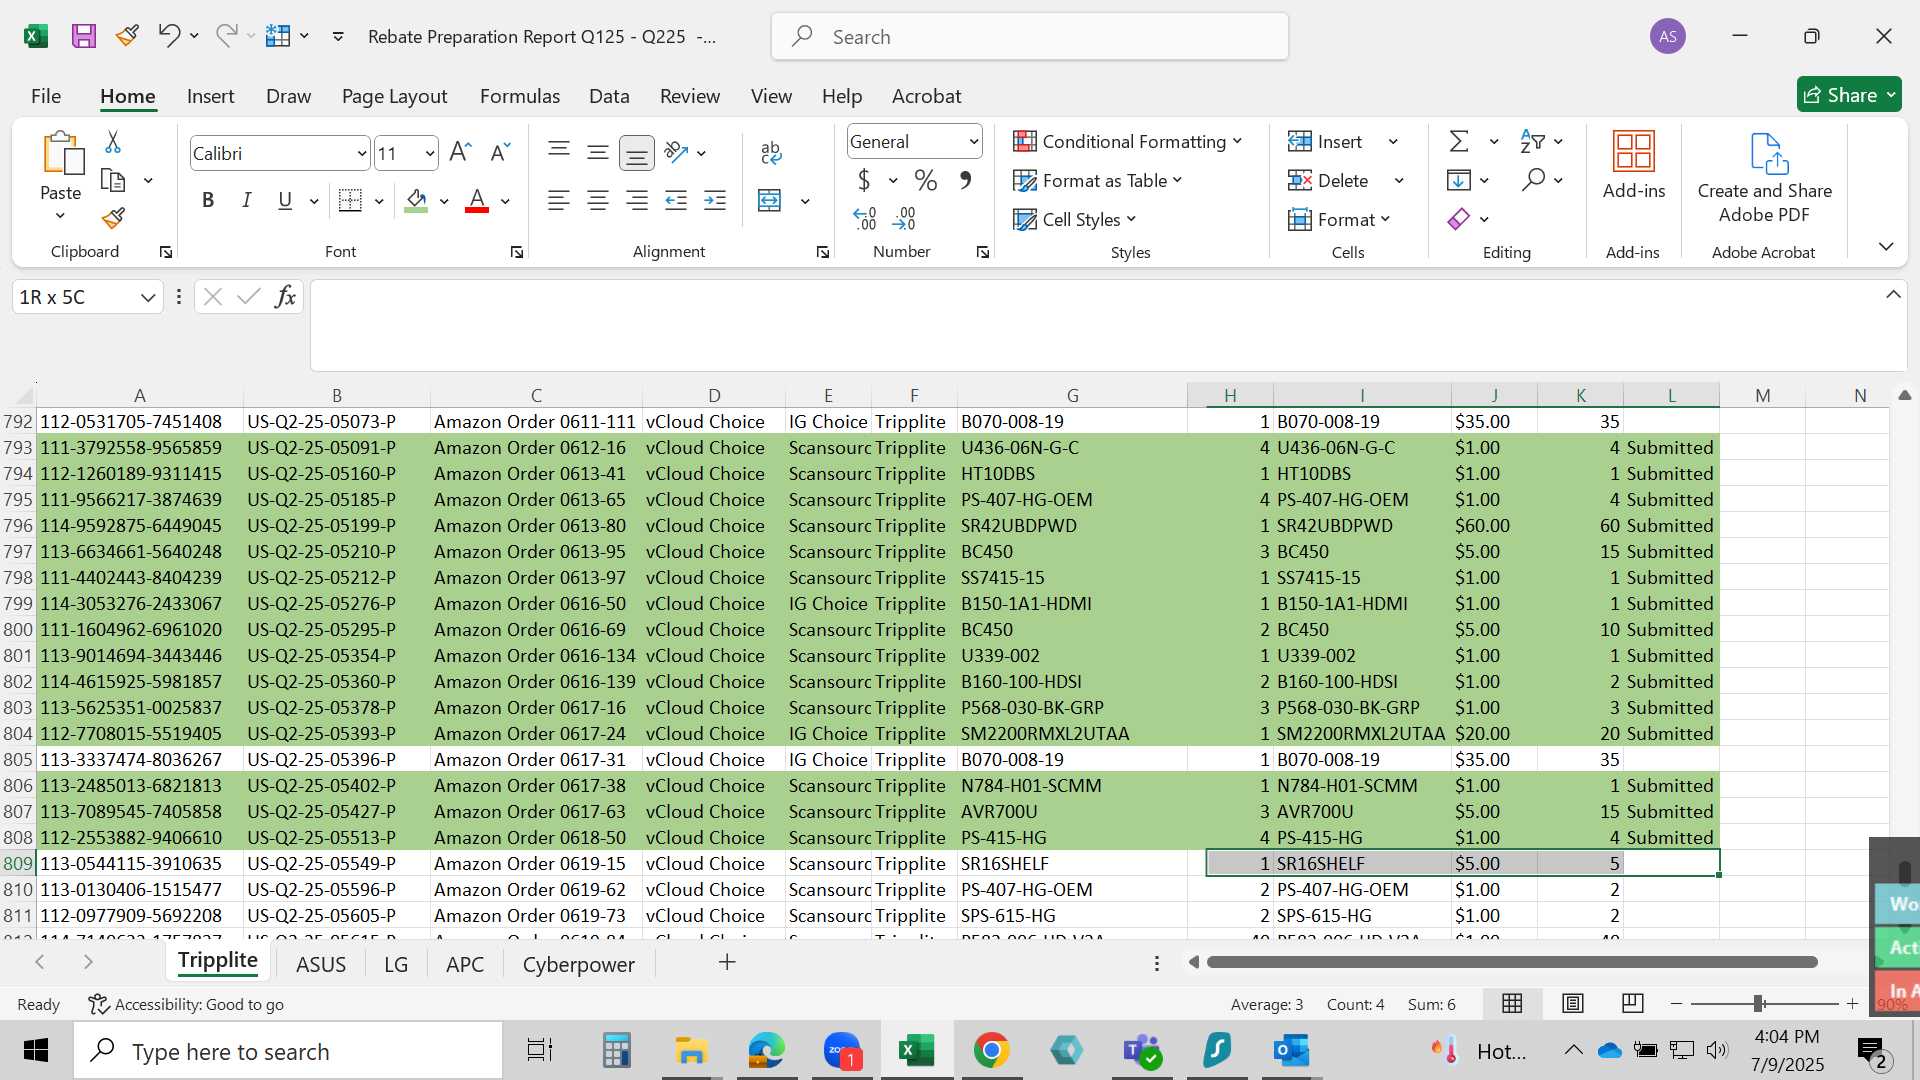The width and height of the screenshot is (1920, 1080).
Task: Toggle Bold formatting
Action: pyautogui.click(x=208, y=201)
